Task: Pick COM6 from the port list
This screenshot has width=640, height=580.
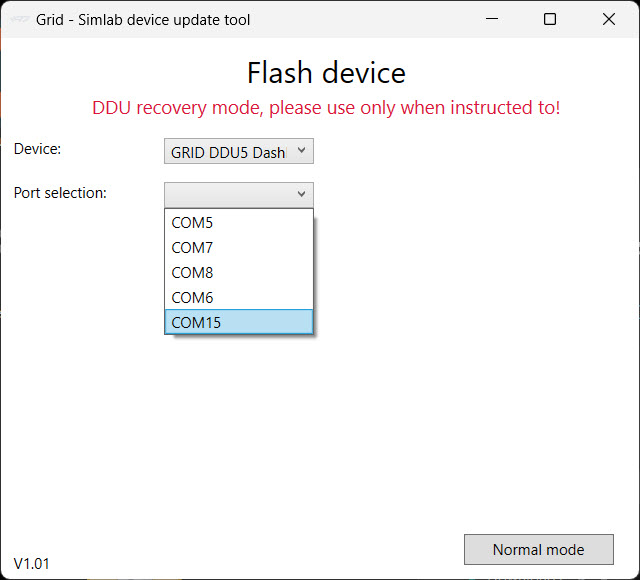Action: click(239, 298)
